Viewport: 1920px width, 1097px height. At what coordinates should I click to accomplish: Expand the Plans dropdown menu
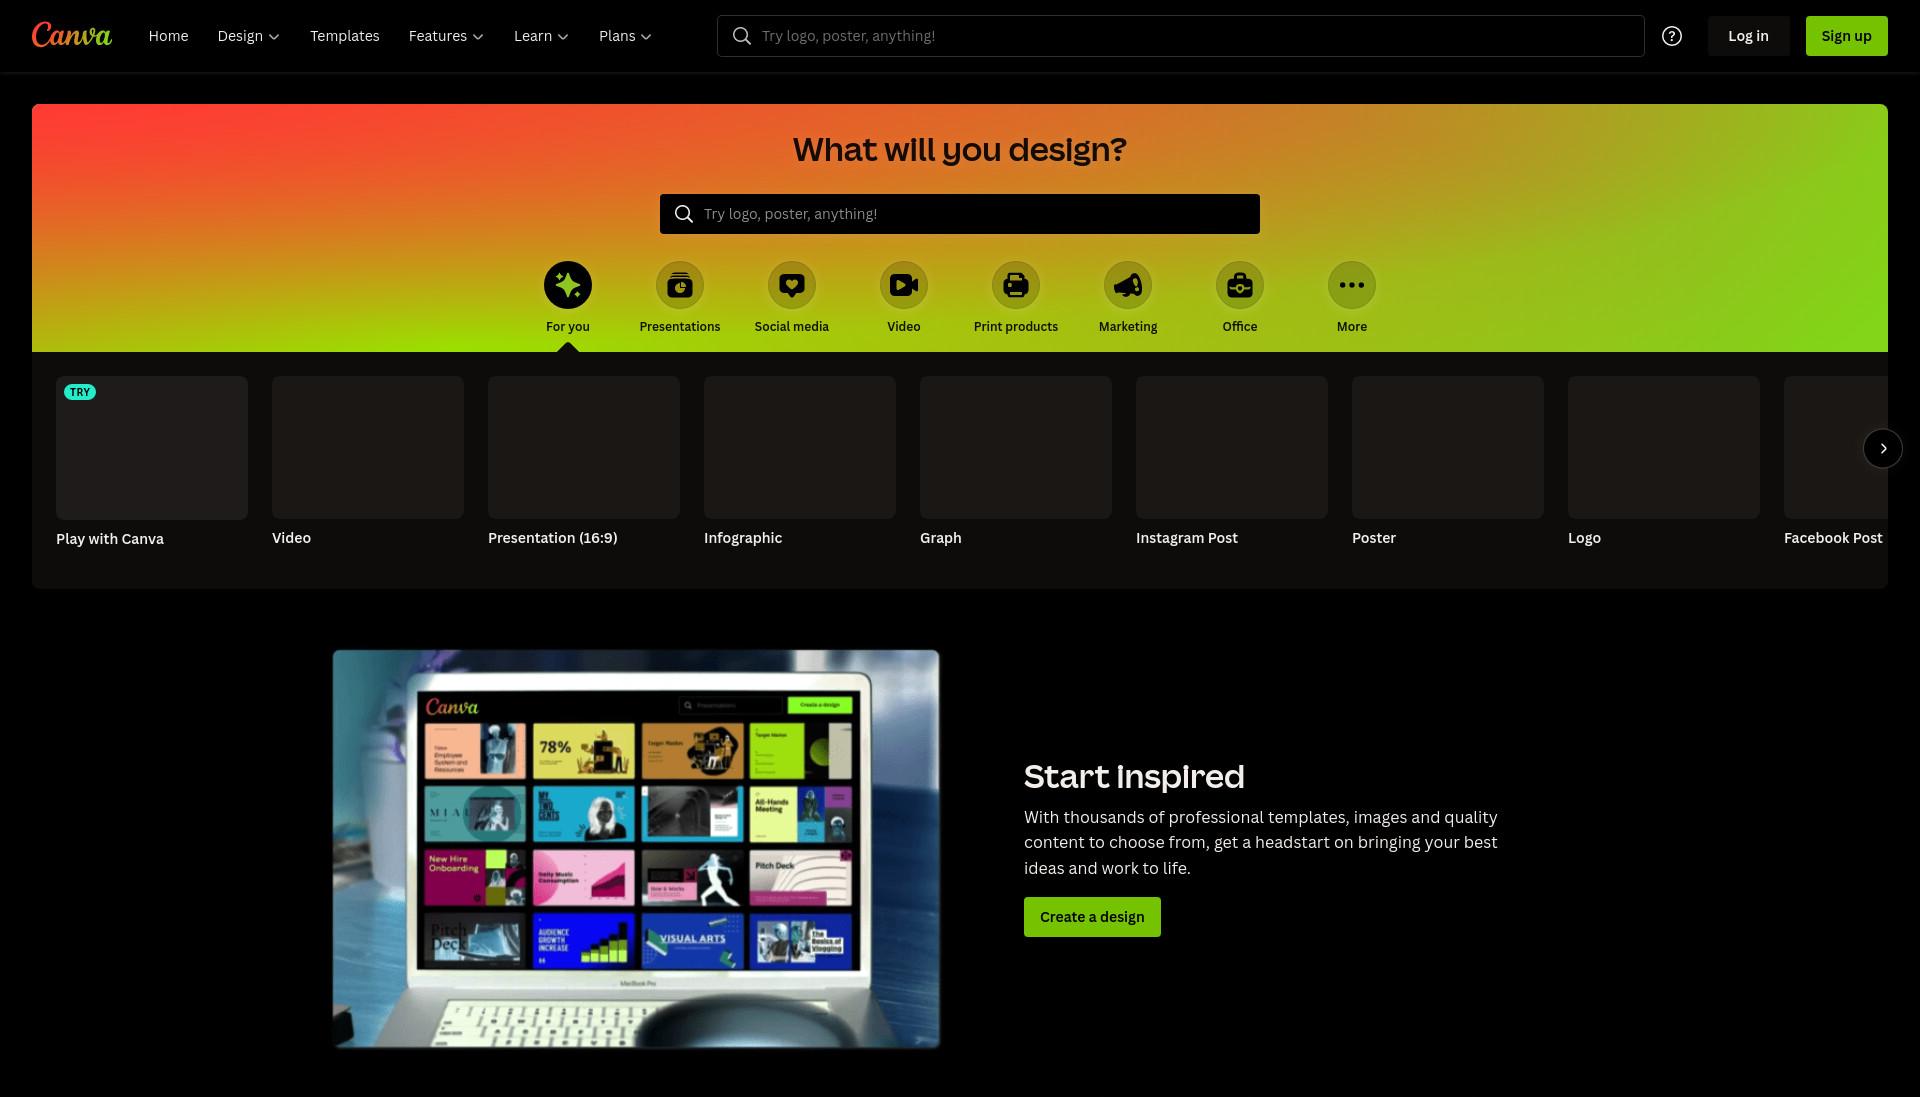[625, 36]
